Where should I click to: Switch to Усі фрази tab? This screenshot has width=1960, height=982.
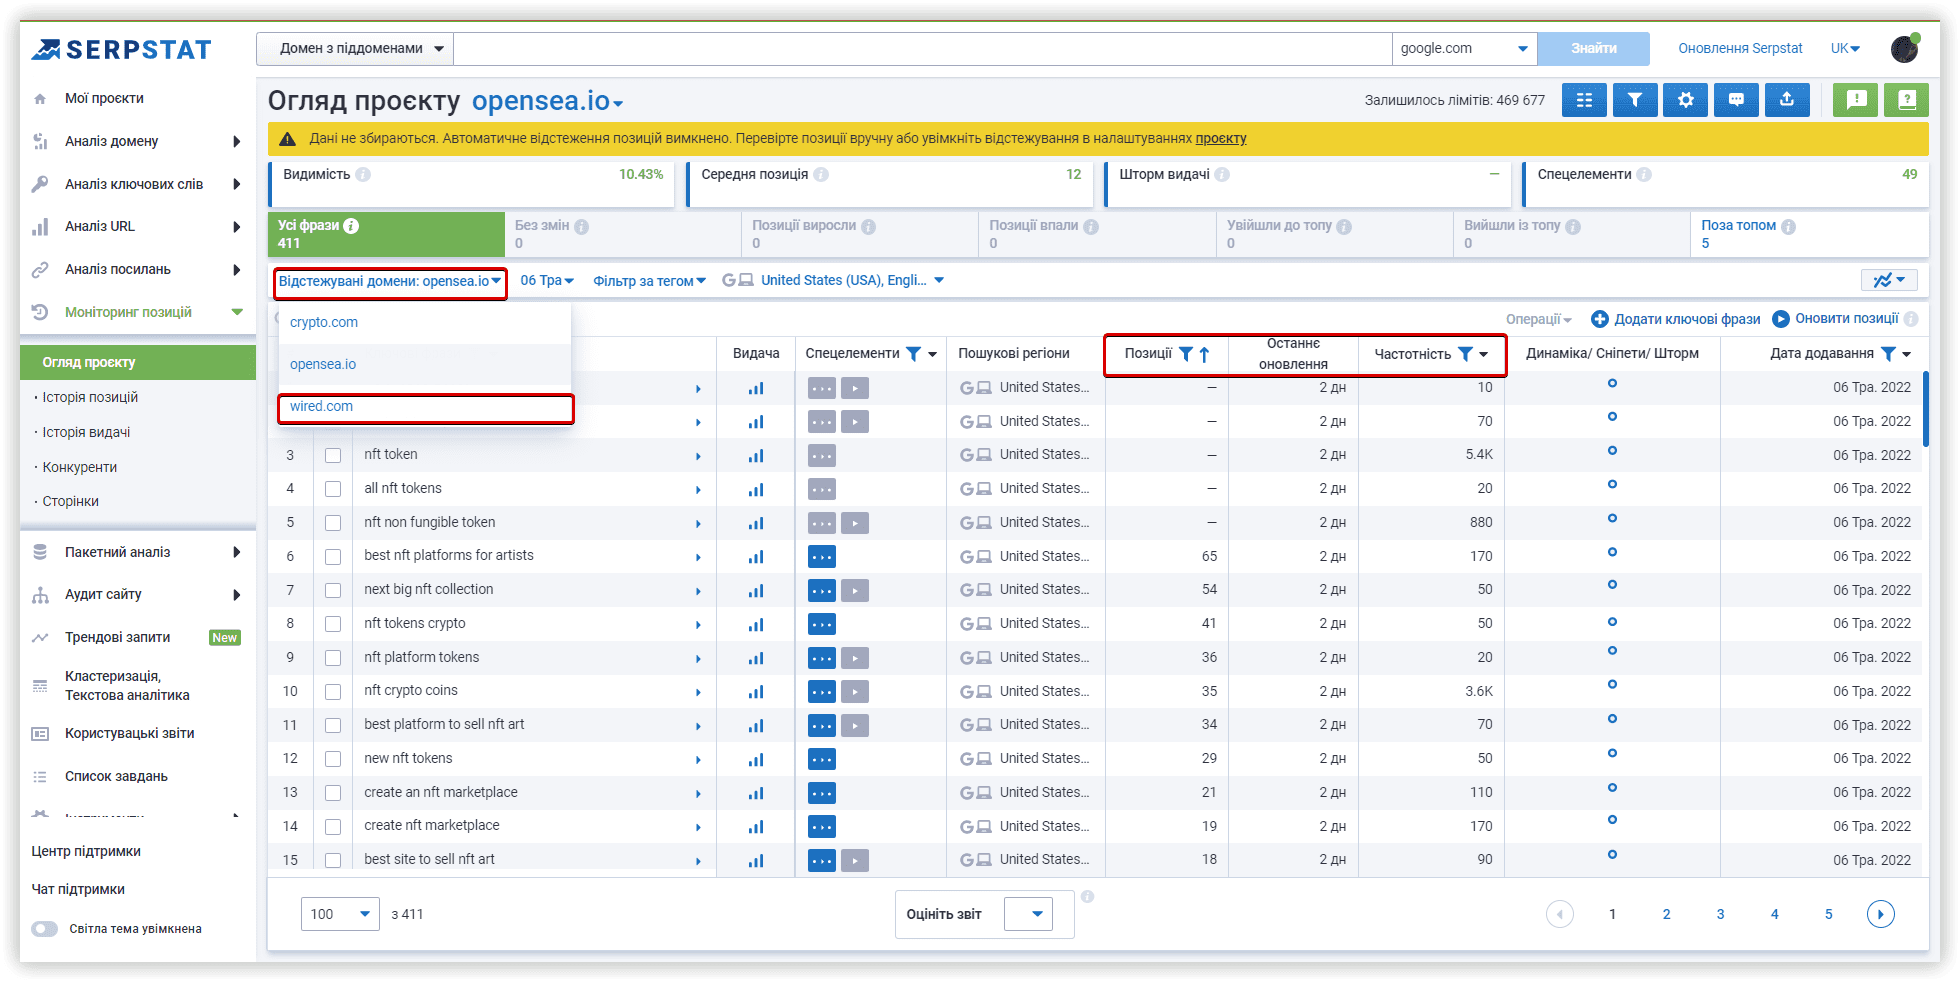pos(386,234)
